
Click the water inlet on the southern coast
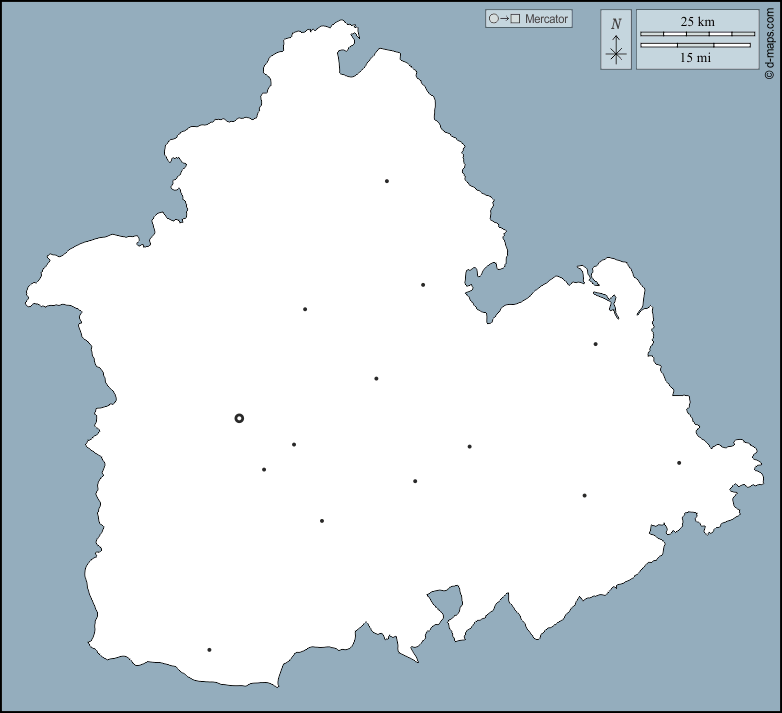pyautogui.click(x=447, y=604)
